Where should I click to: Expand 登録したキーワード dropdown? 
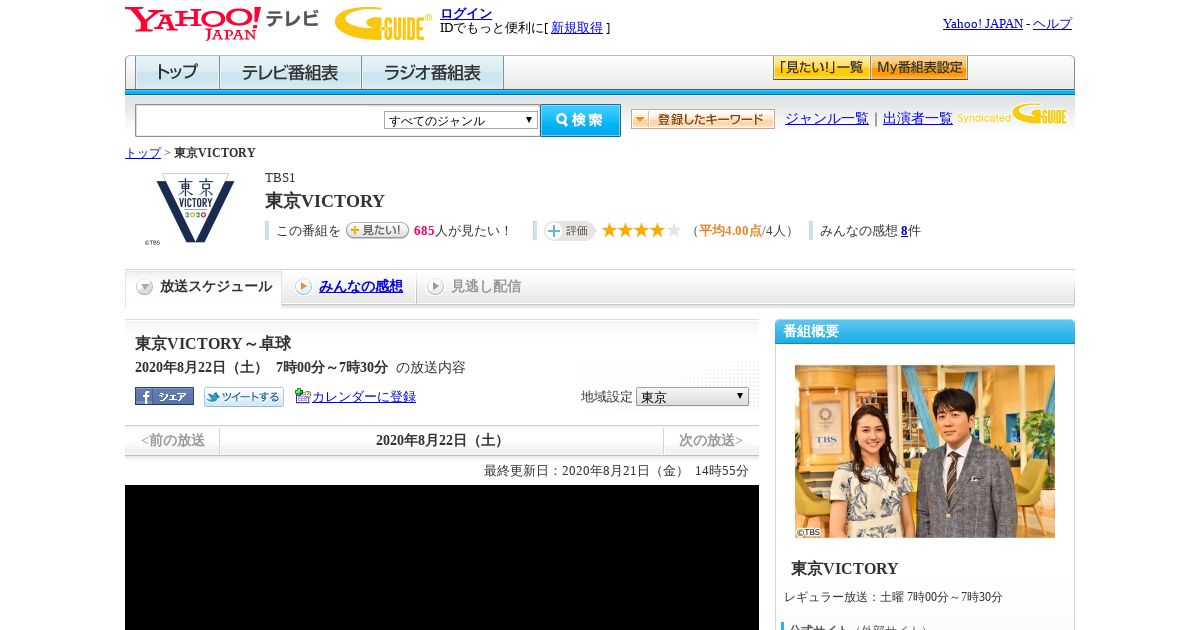pyautogui.click(x=703, y=119)
